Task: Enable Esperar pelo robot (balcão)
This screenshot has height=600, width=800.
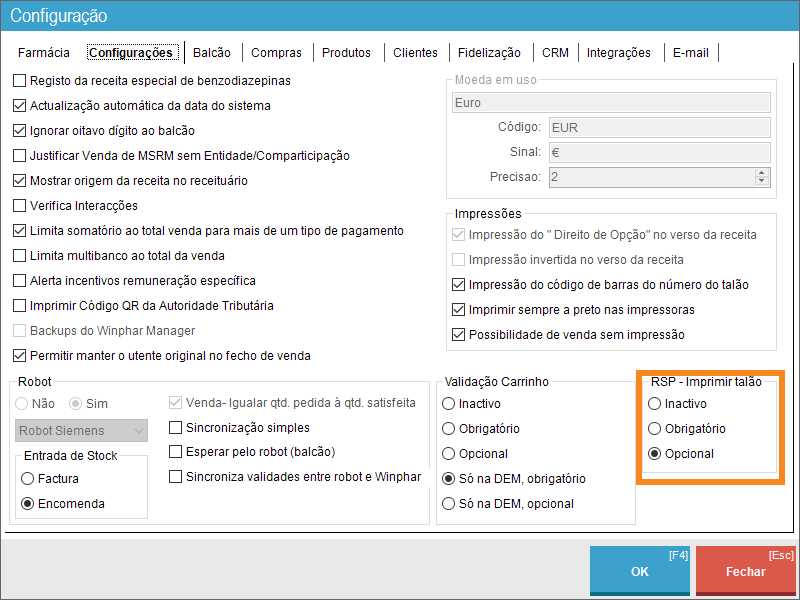Action: [x=176, y=452]
